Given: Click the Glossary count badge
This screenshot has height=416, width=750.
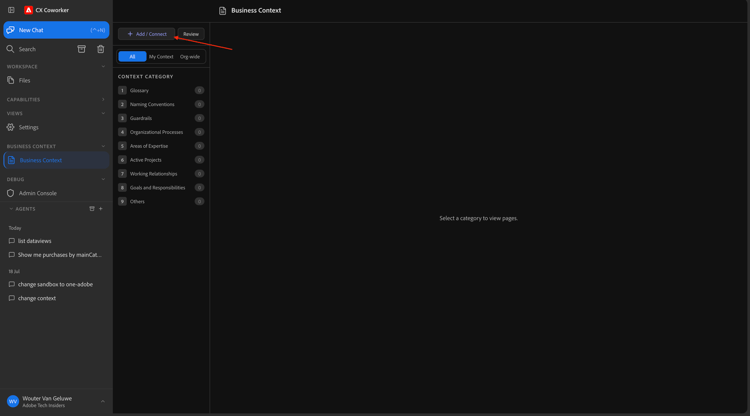Looking at the screenshot, I should point(199,90).
